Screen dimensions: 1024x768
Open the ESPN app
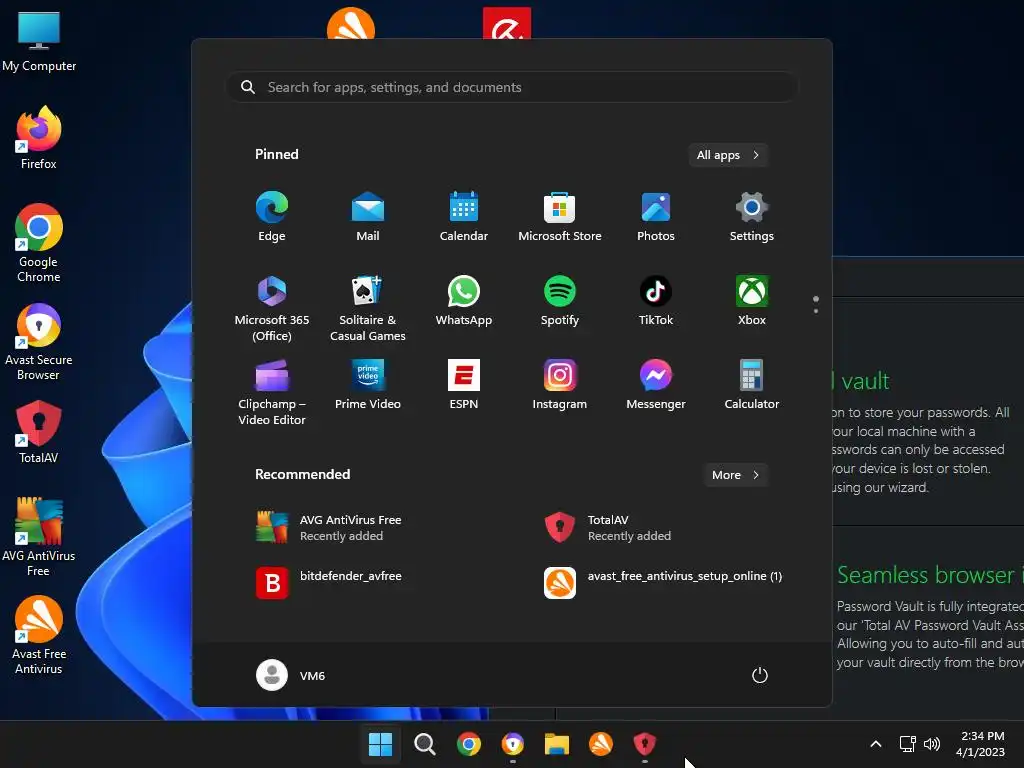(x=464, y=385)
